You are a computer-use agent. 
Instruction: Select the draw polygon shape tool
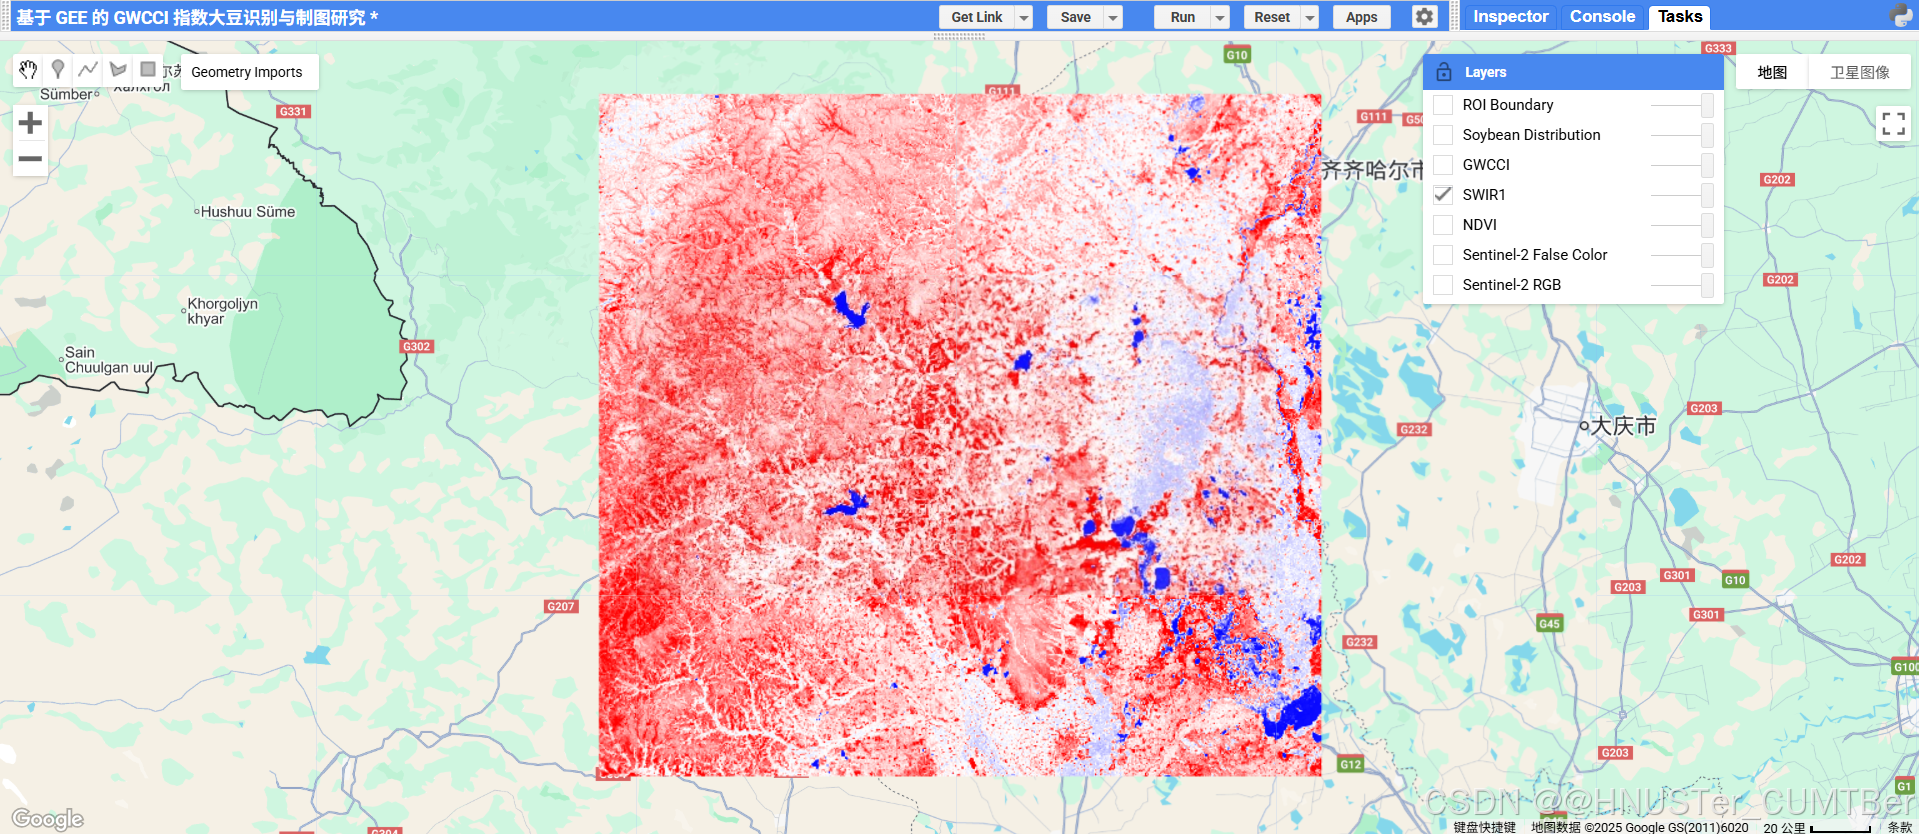118,70
